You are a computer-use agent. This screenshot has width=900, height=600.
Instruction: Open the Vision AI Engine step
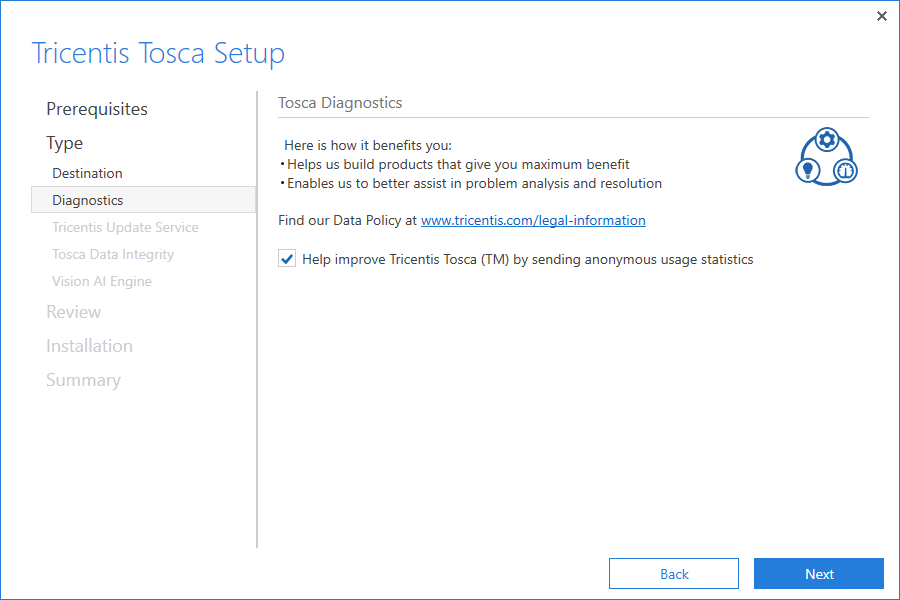click(x=102, y=281)
